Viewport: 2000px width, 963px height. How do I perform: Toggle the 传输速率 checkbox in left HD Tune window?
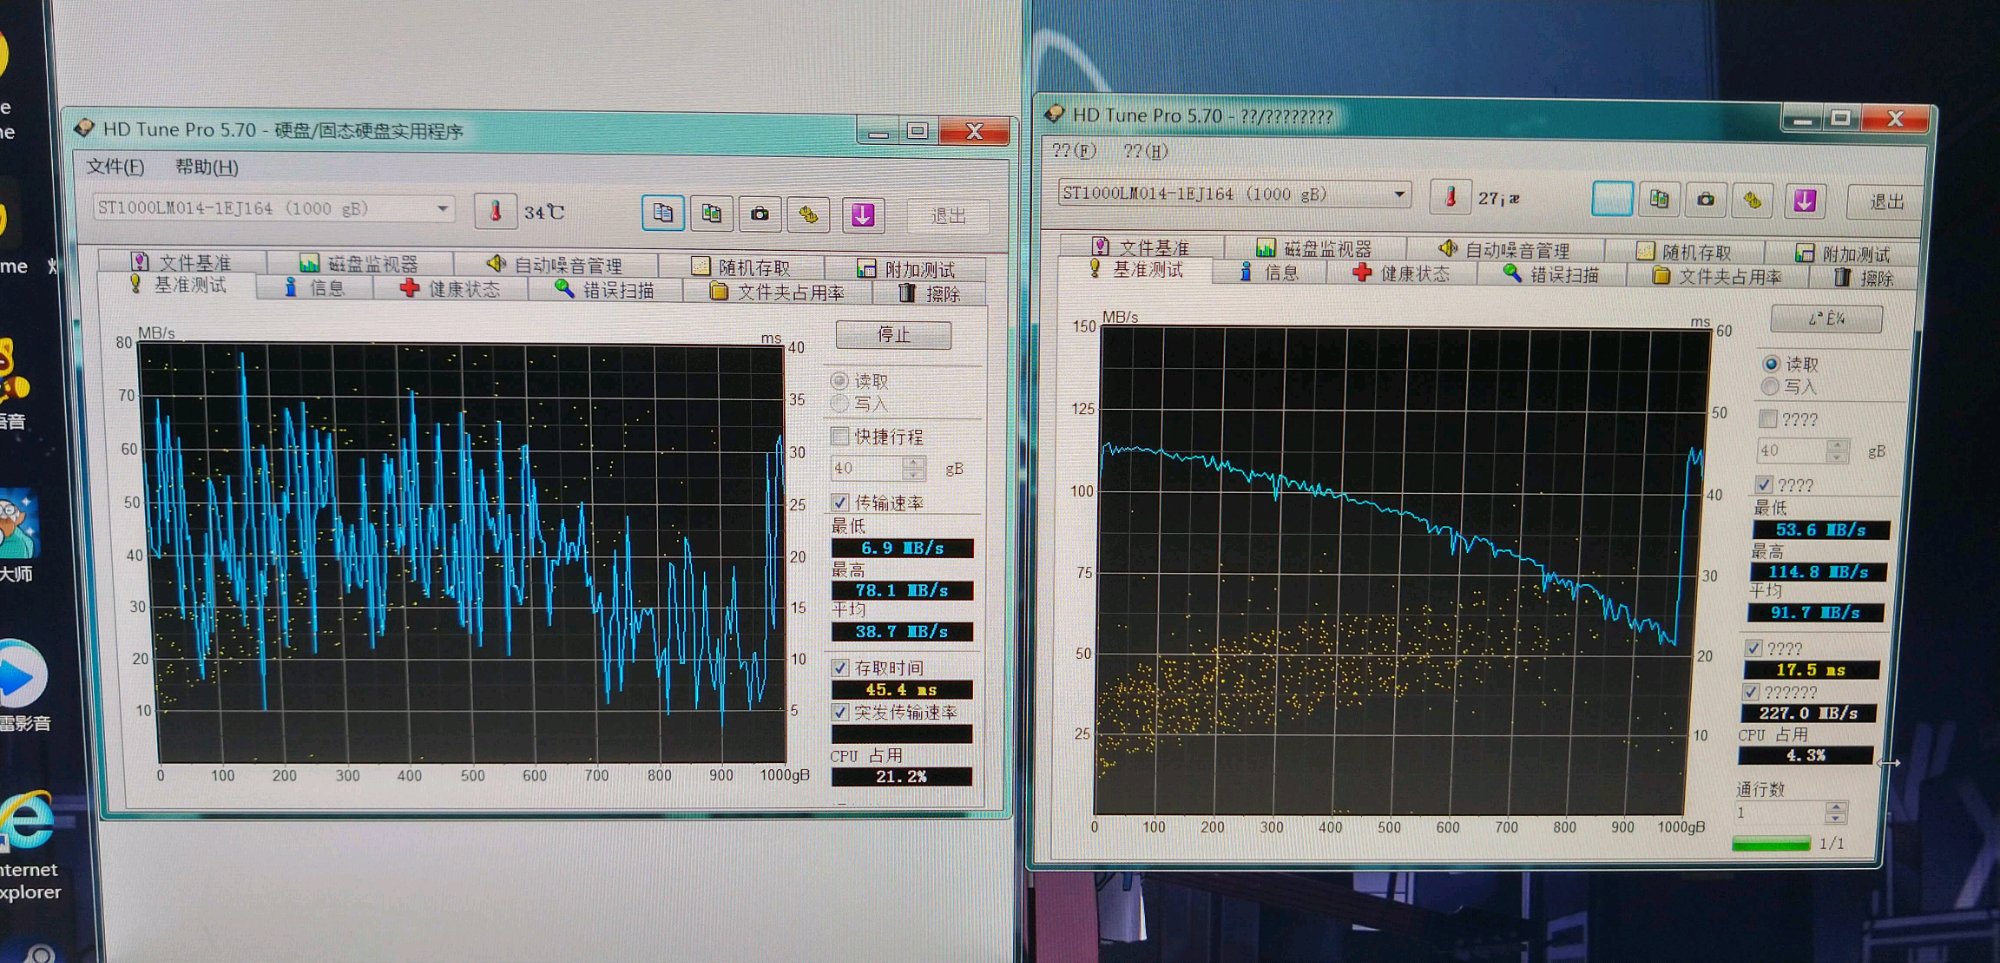pyautogui.click(x=840, y=502)
